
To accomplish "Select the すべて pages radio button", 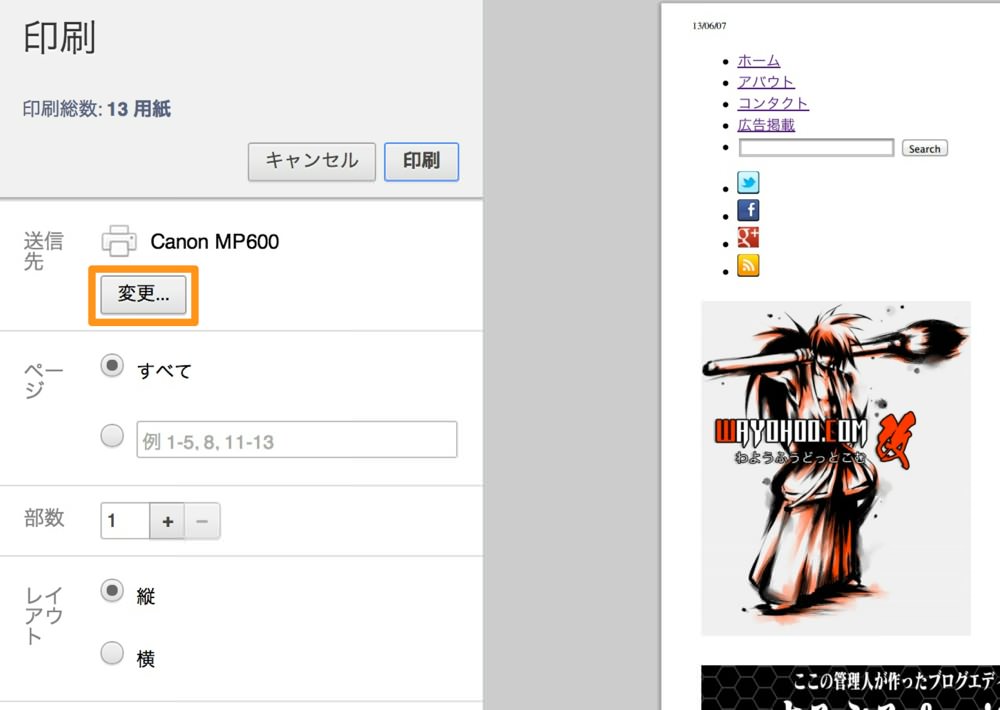I will point(112,366).
